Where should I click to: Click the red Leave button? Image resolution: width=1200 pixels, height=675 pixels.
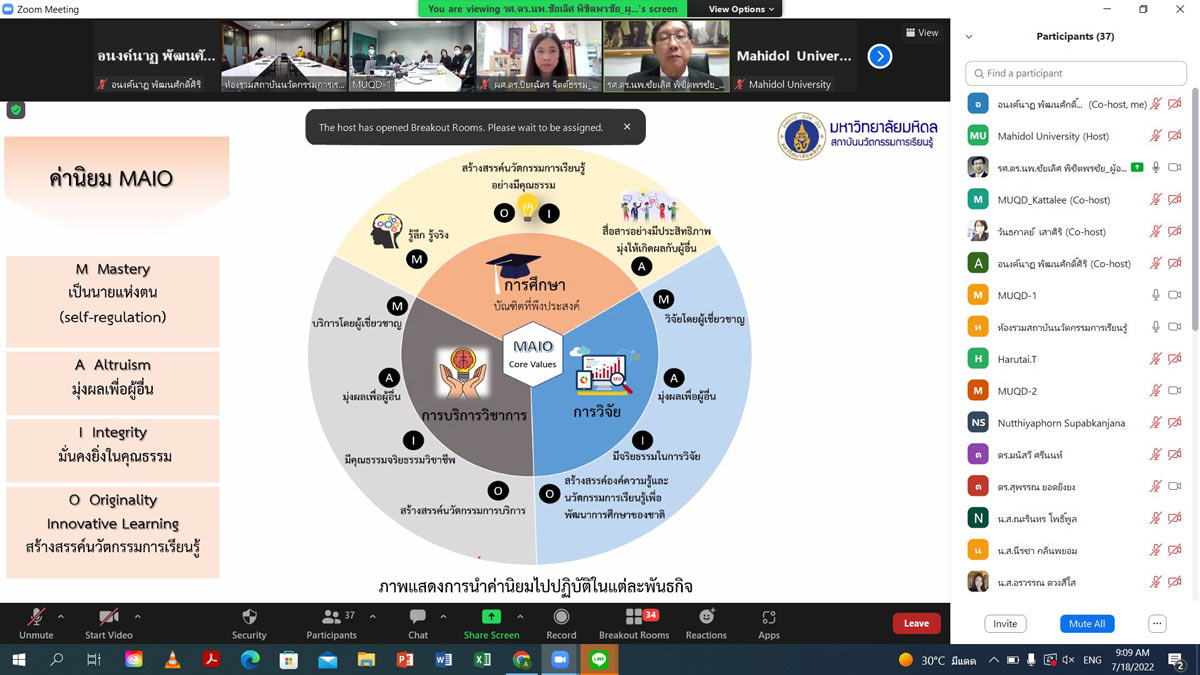(x=916, y=624)
